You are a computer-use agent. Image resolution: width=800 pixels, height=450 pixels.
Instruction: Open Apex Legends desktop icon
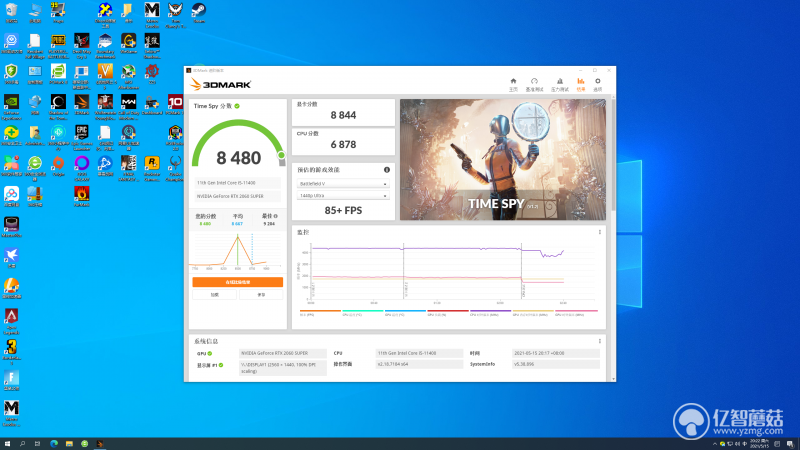point(11,321)
